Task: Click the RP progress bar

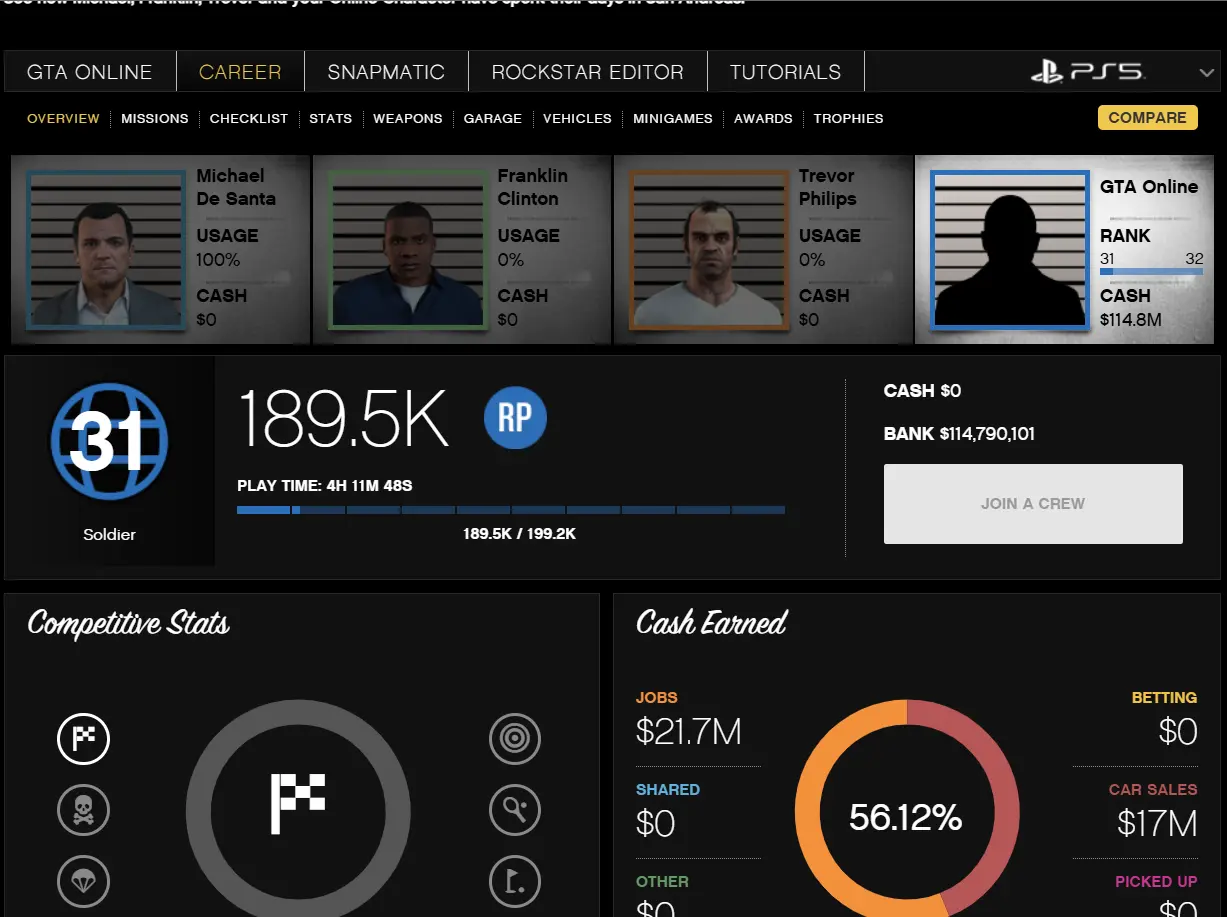Action: coord(510,510)
